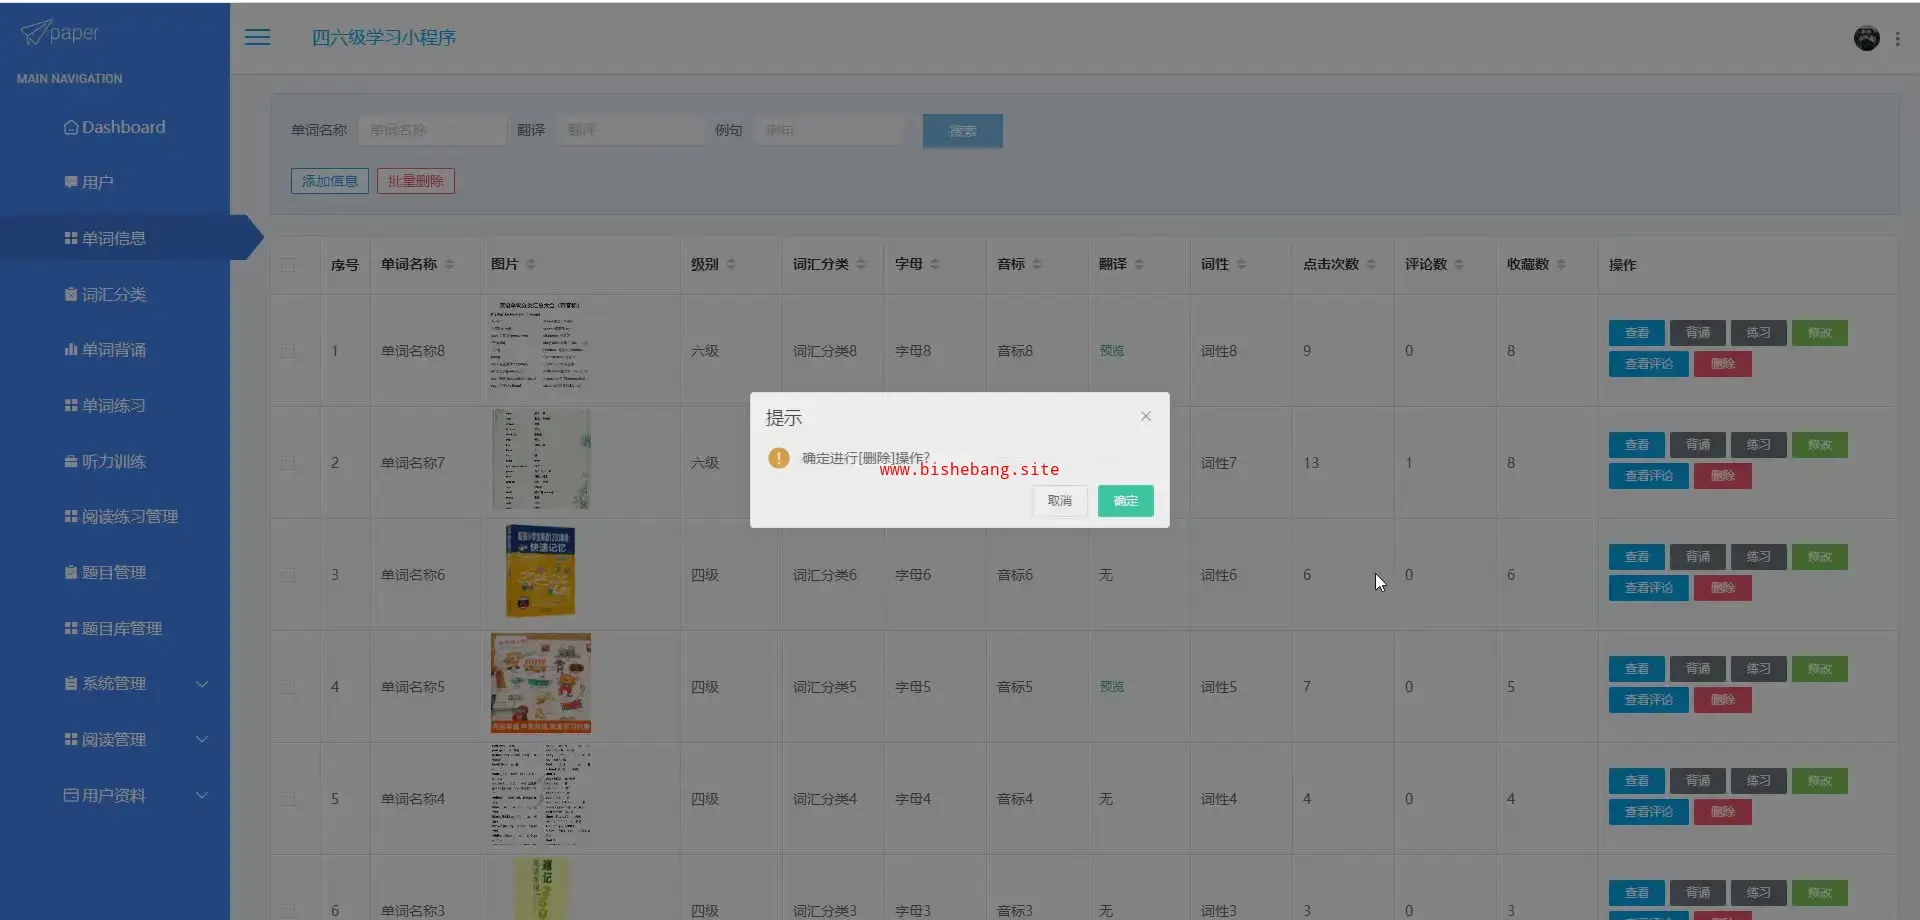
Task: Click 查看评论 for row 单词名称4
Action: pos(1649,812)
